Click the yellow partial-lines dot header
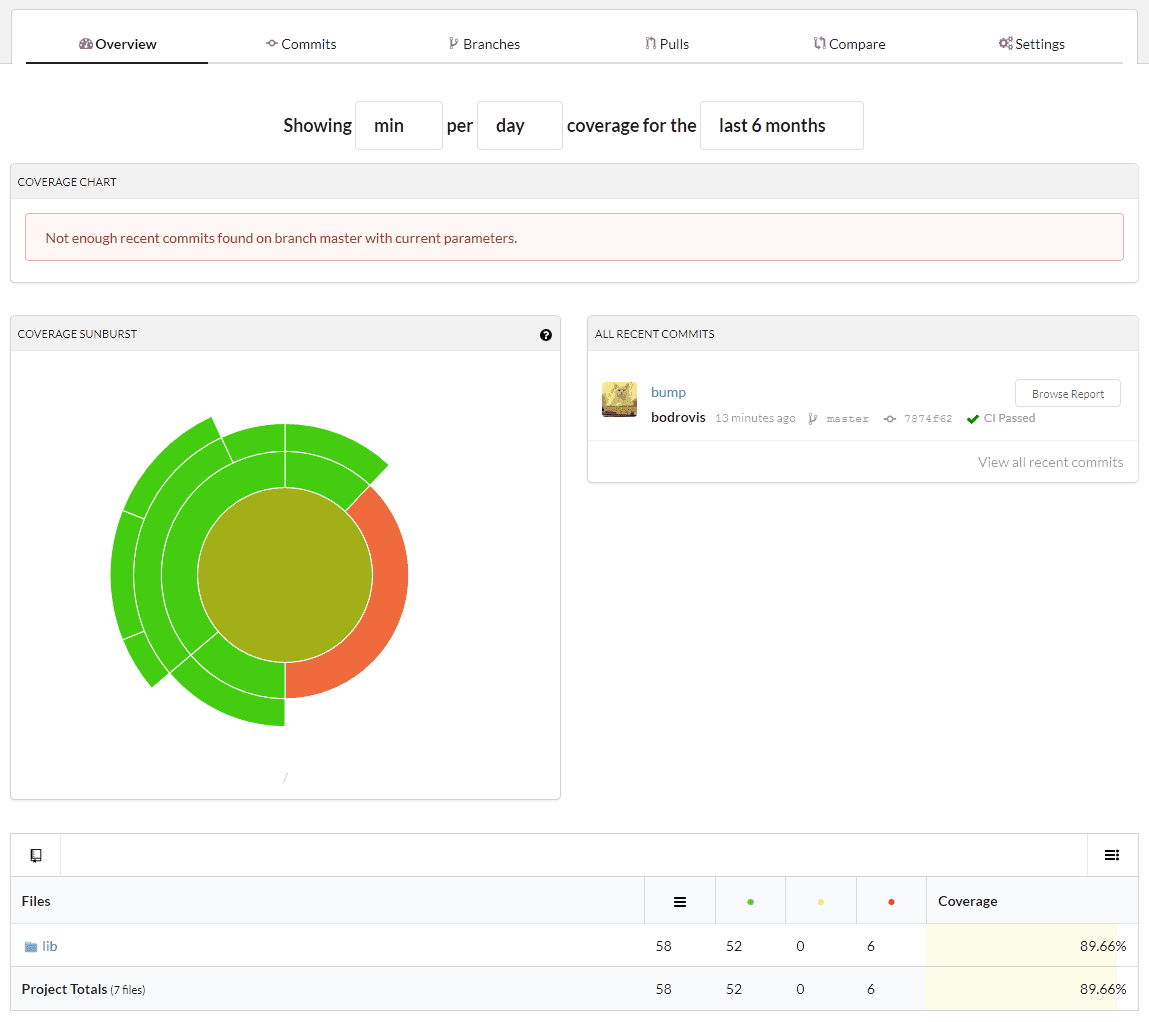 (x=821, y=902)
